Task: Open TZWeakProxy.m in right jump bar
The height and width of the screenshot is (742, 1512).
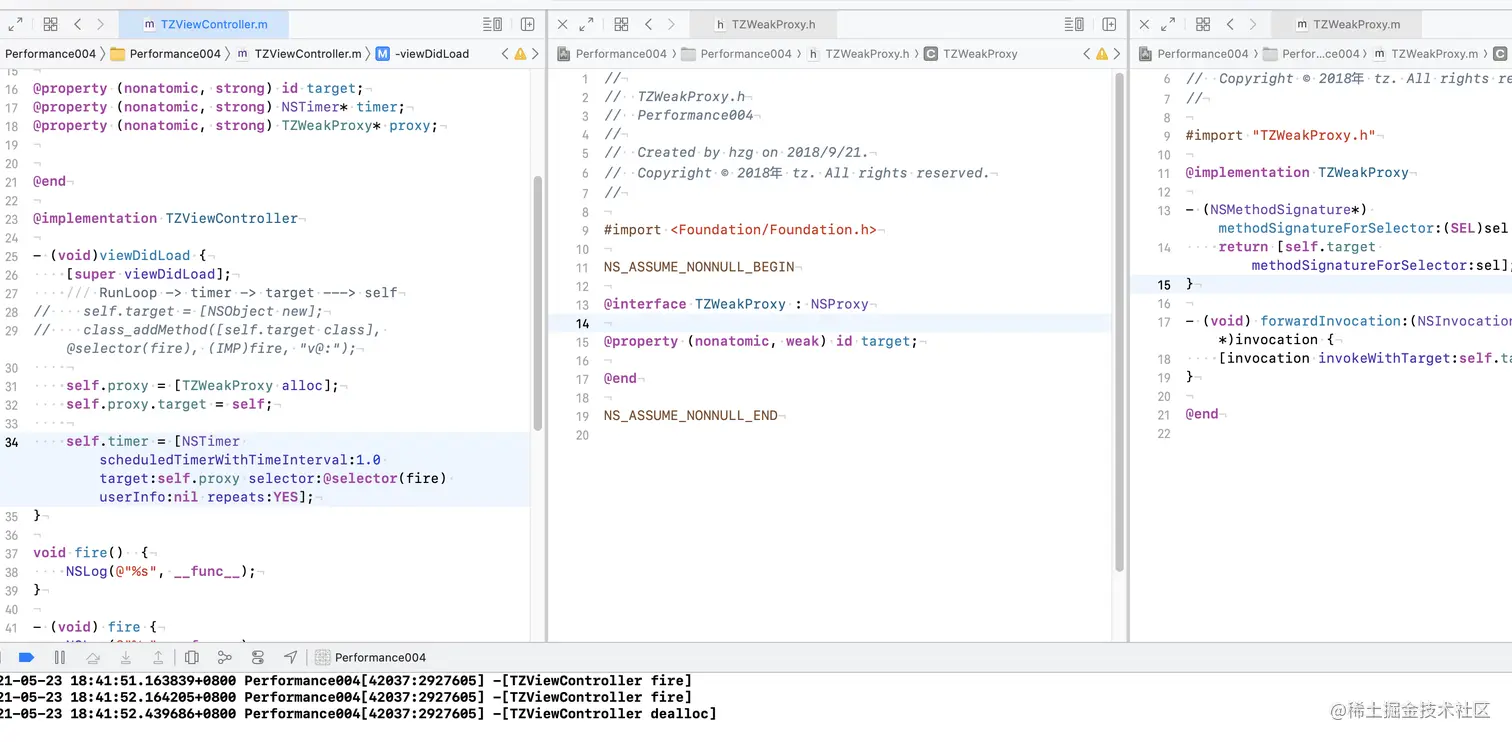Action: 1425,54
